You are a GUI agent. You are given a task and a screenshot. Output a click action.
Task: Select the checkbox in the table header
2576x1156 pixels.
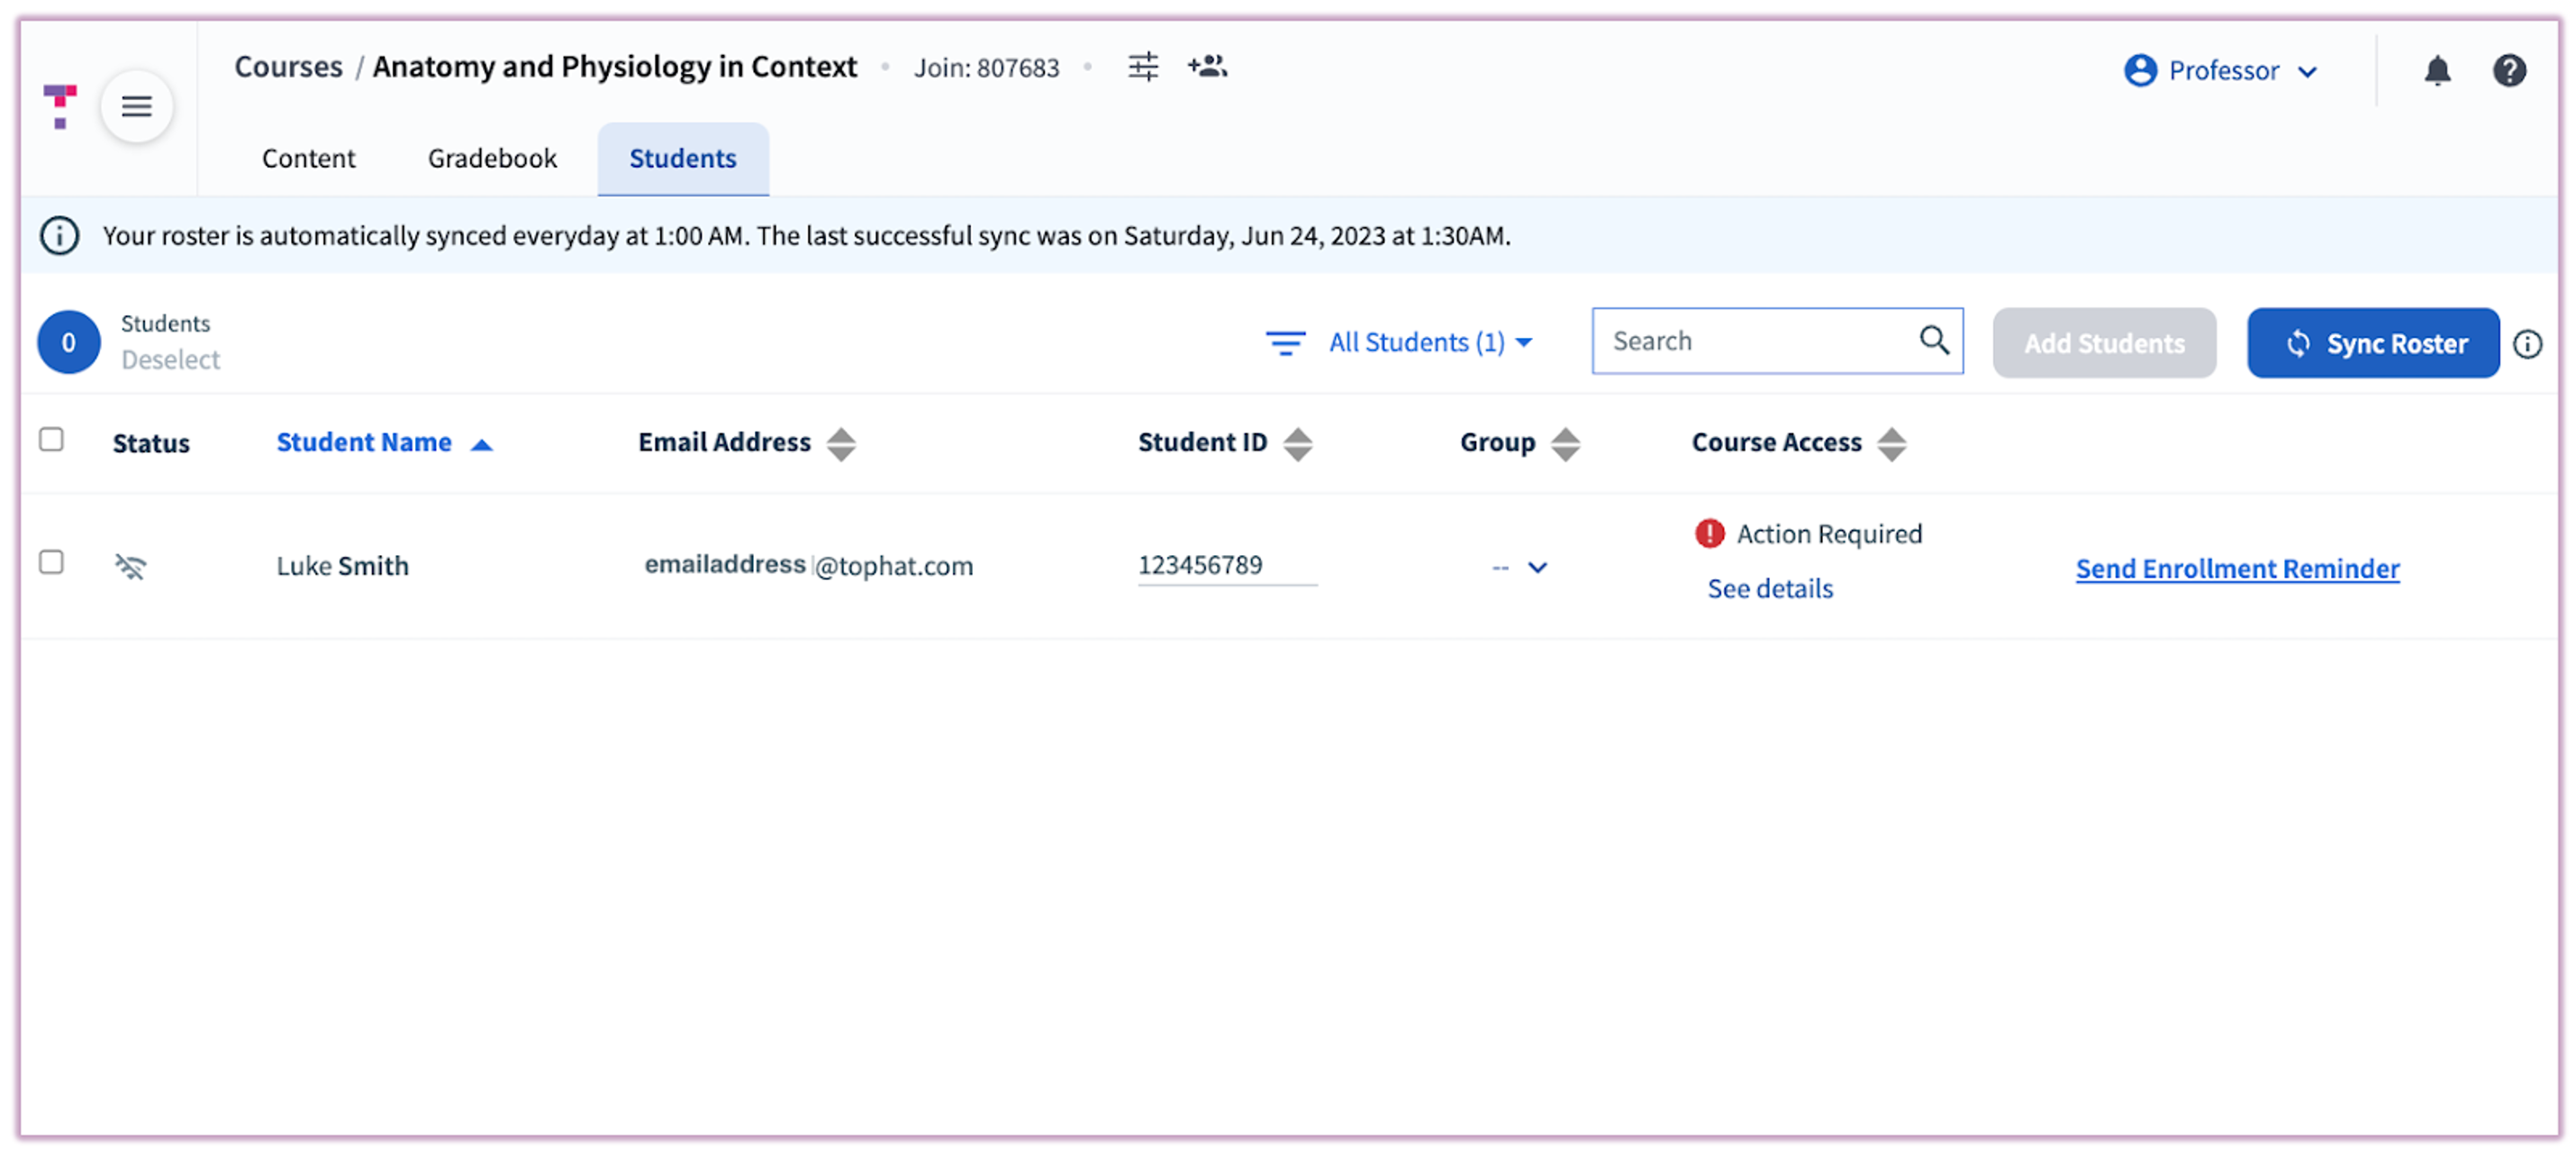[x=51, y=439]
